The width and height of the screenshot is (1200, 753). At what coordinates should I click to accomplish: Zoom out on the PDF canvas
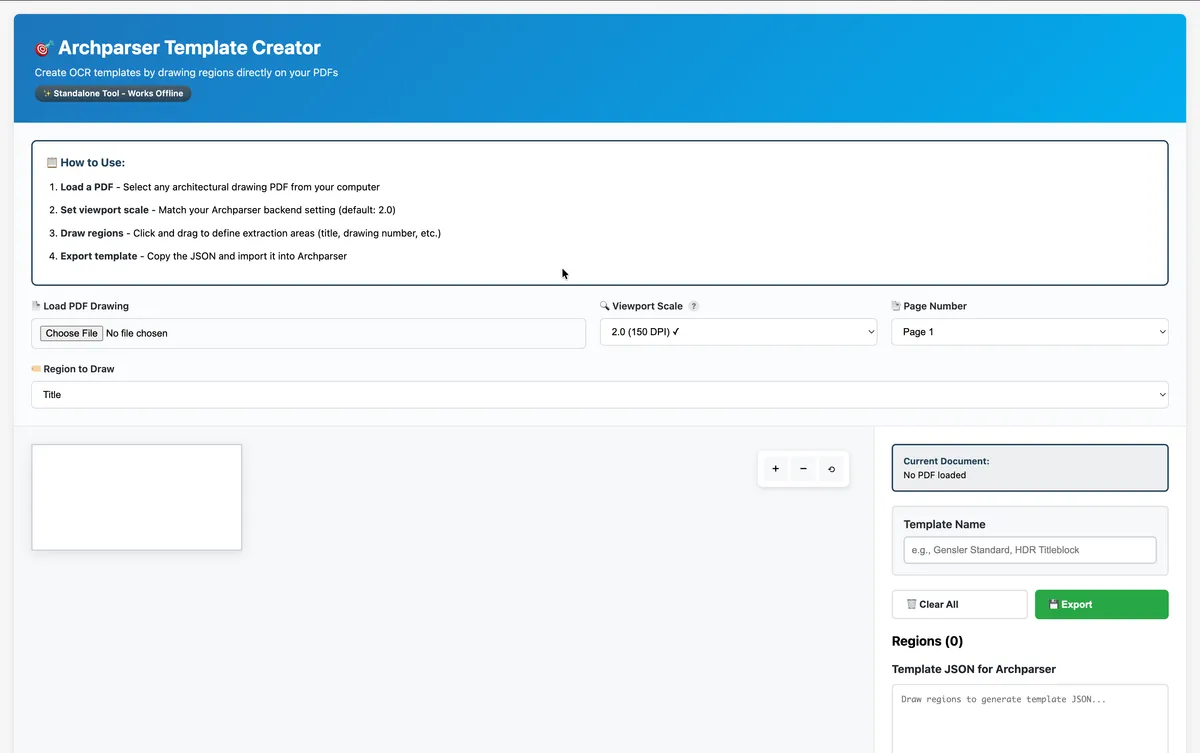[803, 468]
